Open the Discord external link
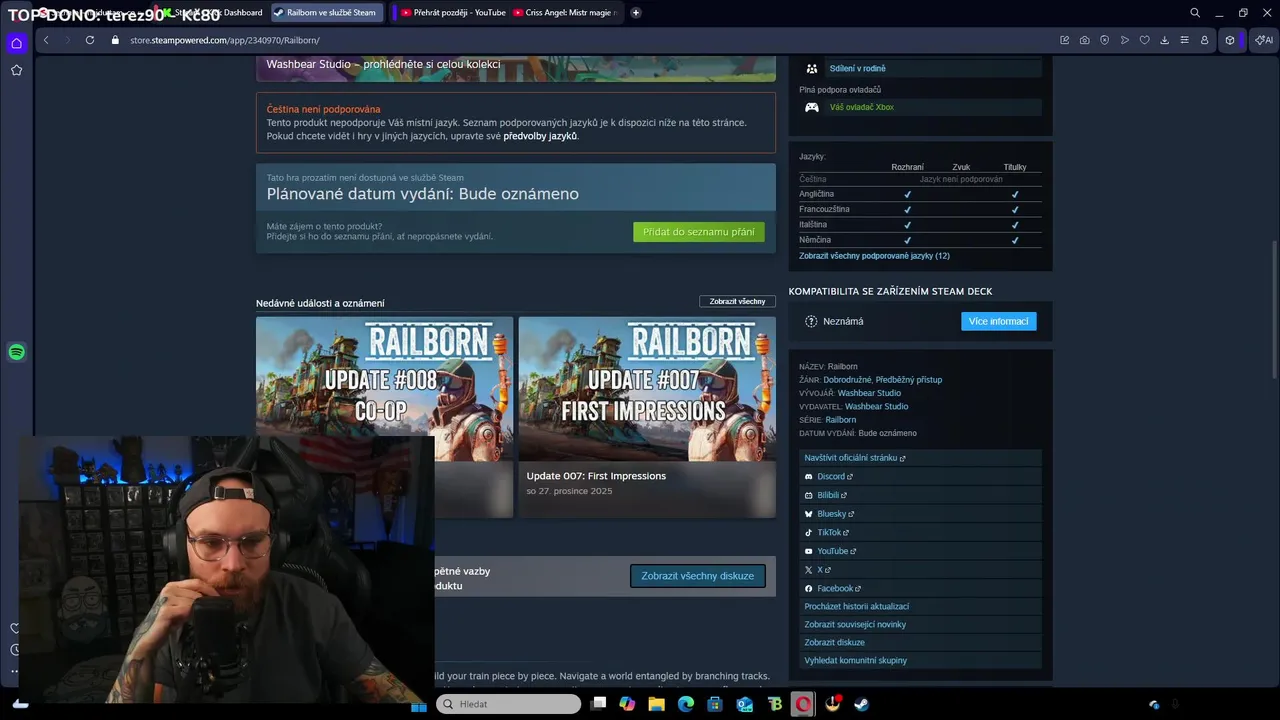1280x720 pixels. pos(920,476)
